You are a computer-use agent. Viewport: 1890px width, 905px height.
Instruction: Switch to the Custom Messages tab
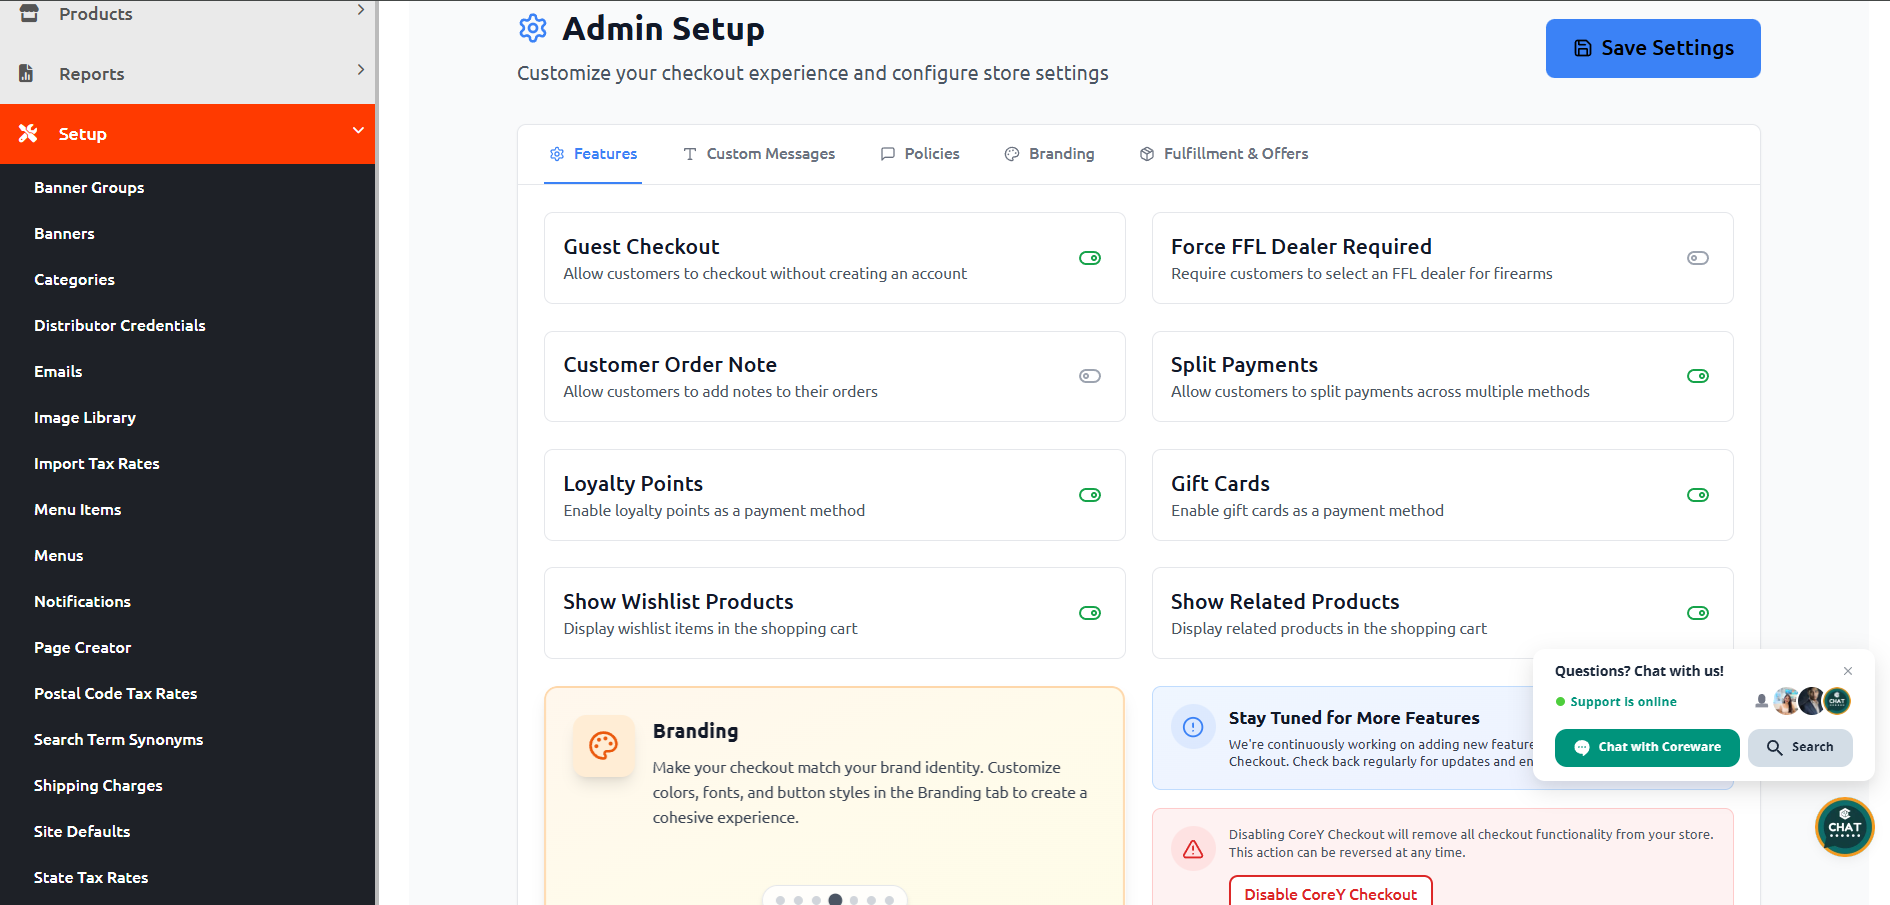click(x=759, y=154)
